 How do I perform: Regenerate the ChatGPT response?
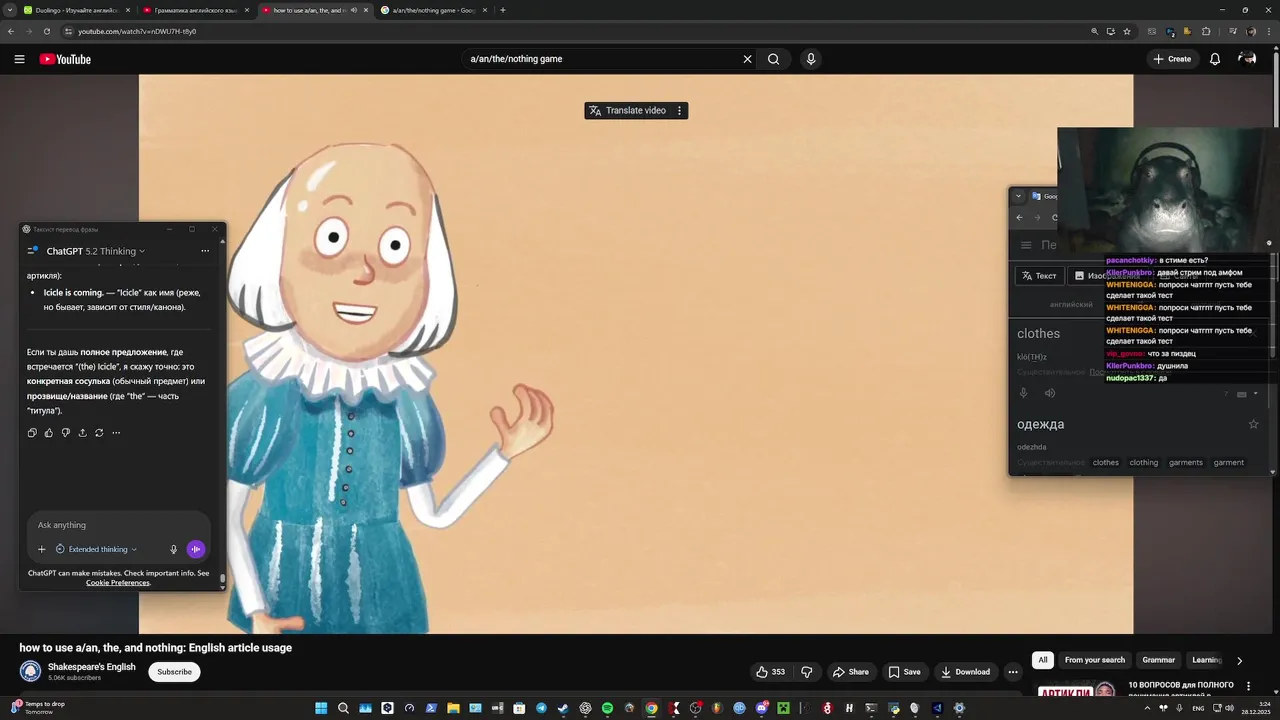tap(99, 433)
